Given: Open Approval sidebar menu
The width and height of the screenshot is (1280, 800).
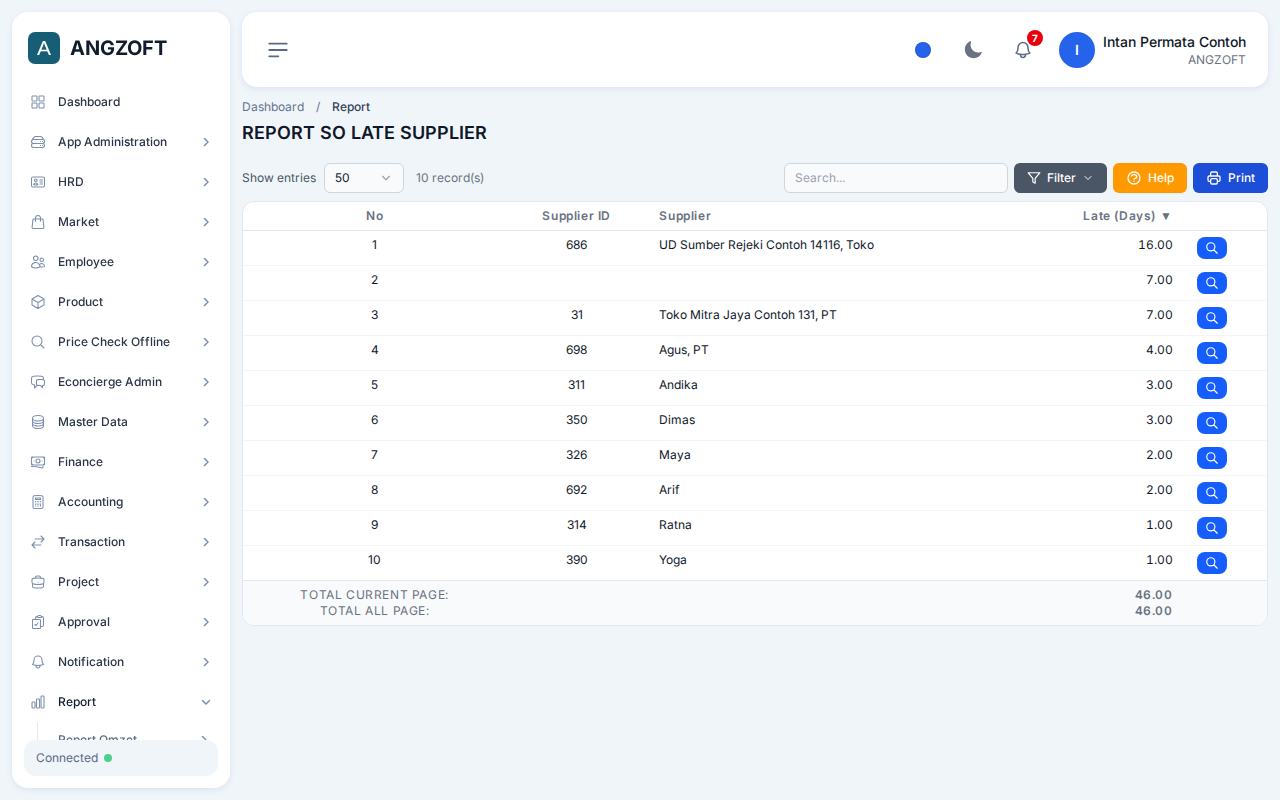Looking at the screenshot, I should pyautogui.click(x=121, y=622).
